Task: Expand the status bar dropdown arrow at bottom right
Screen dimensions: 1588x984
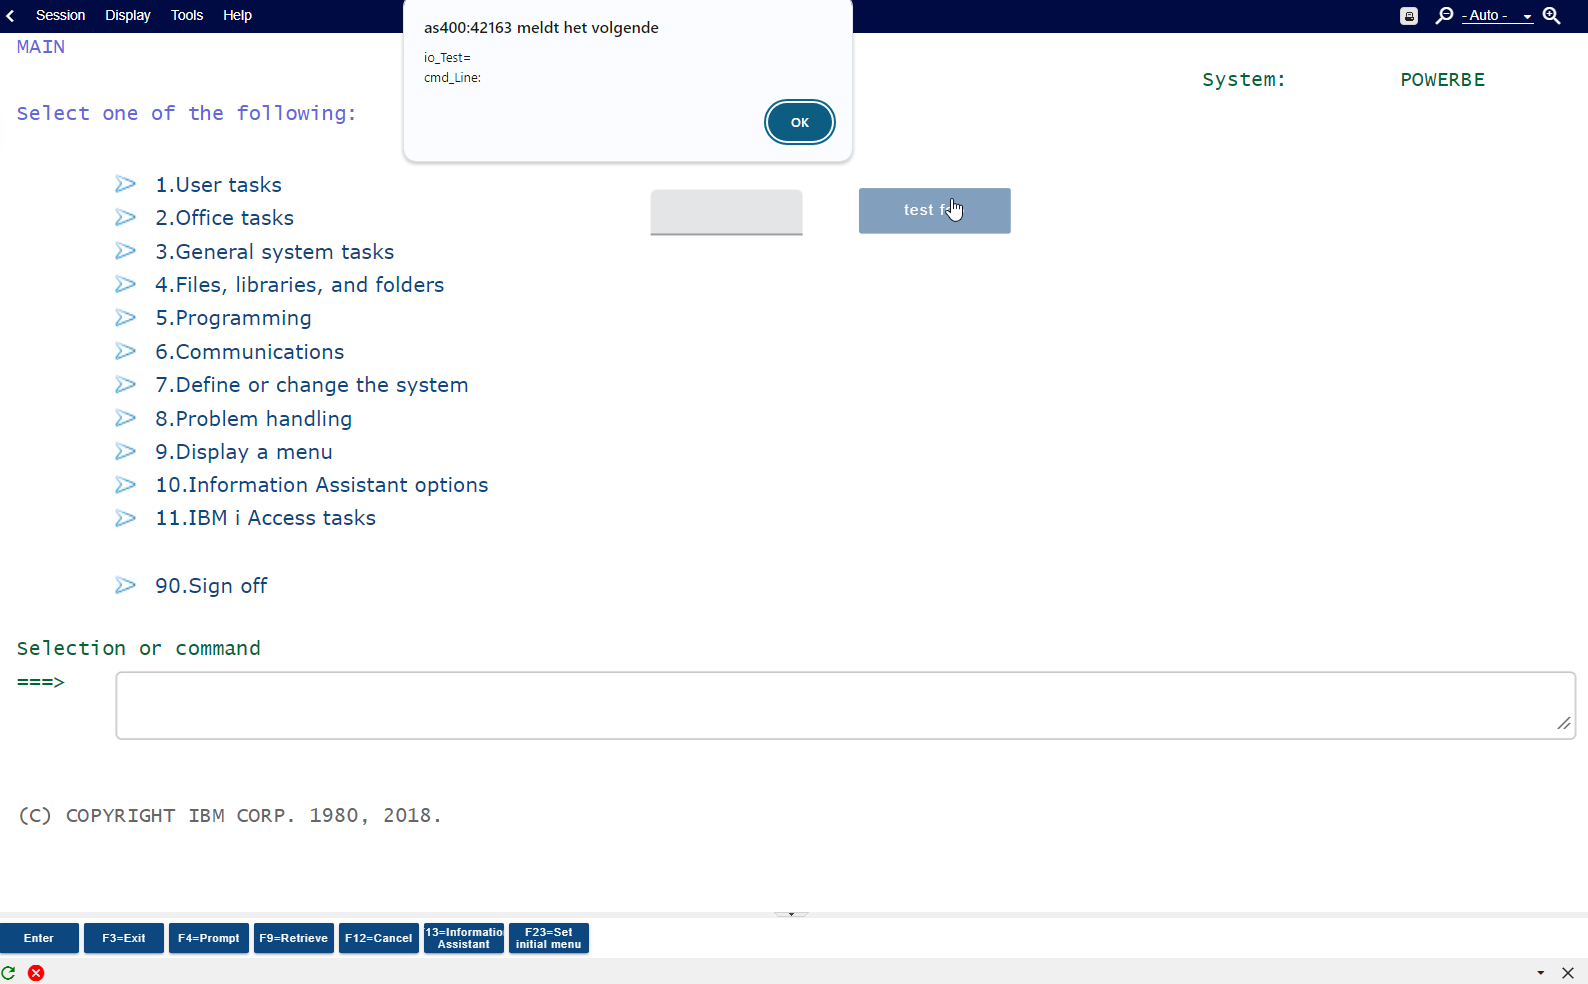Action: coord(1540,973)
